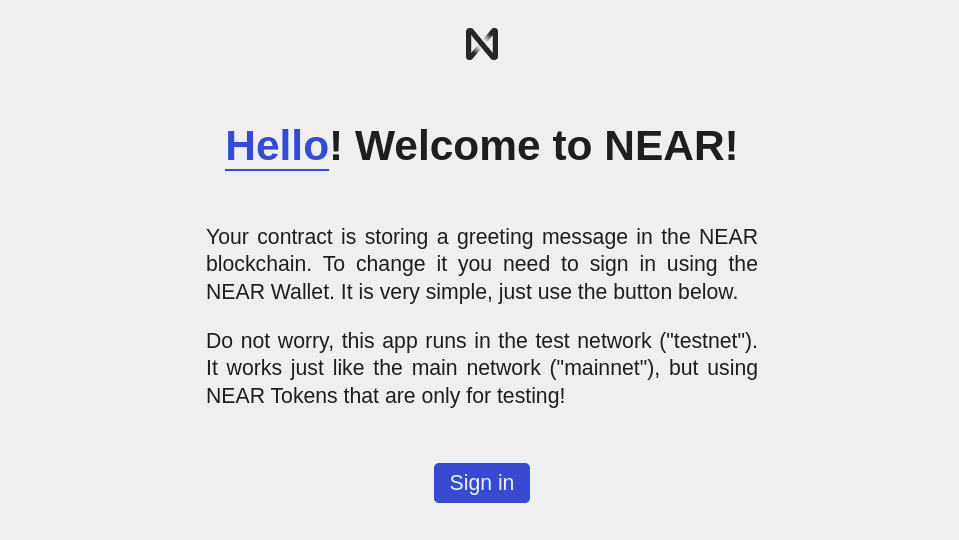Click the "NEAR Wallet" text in the description
959x540 pixels.
pyautogui.click(x=269, y=292)
